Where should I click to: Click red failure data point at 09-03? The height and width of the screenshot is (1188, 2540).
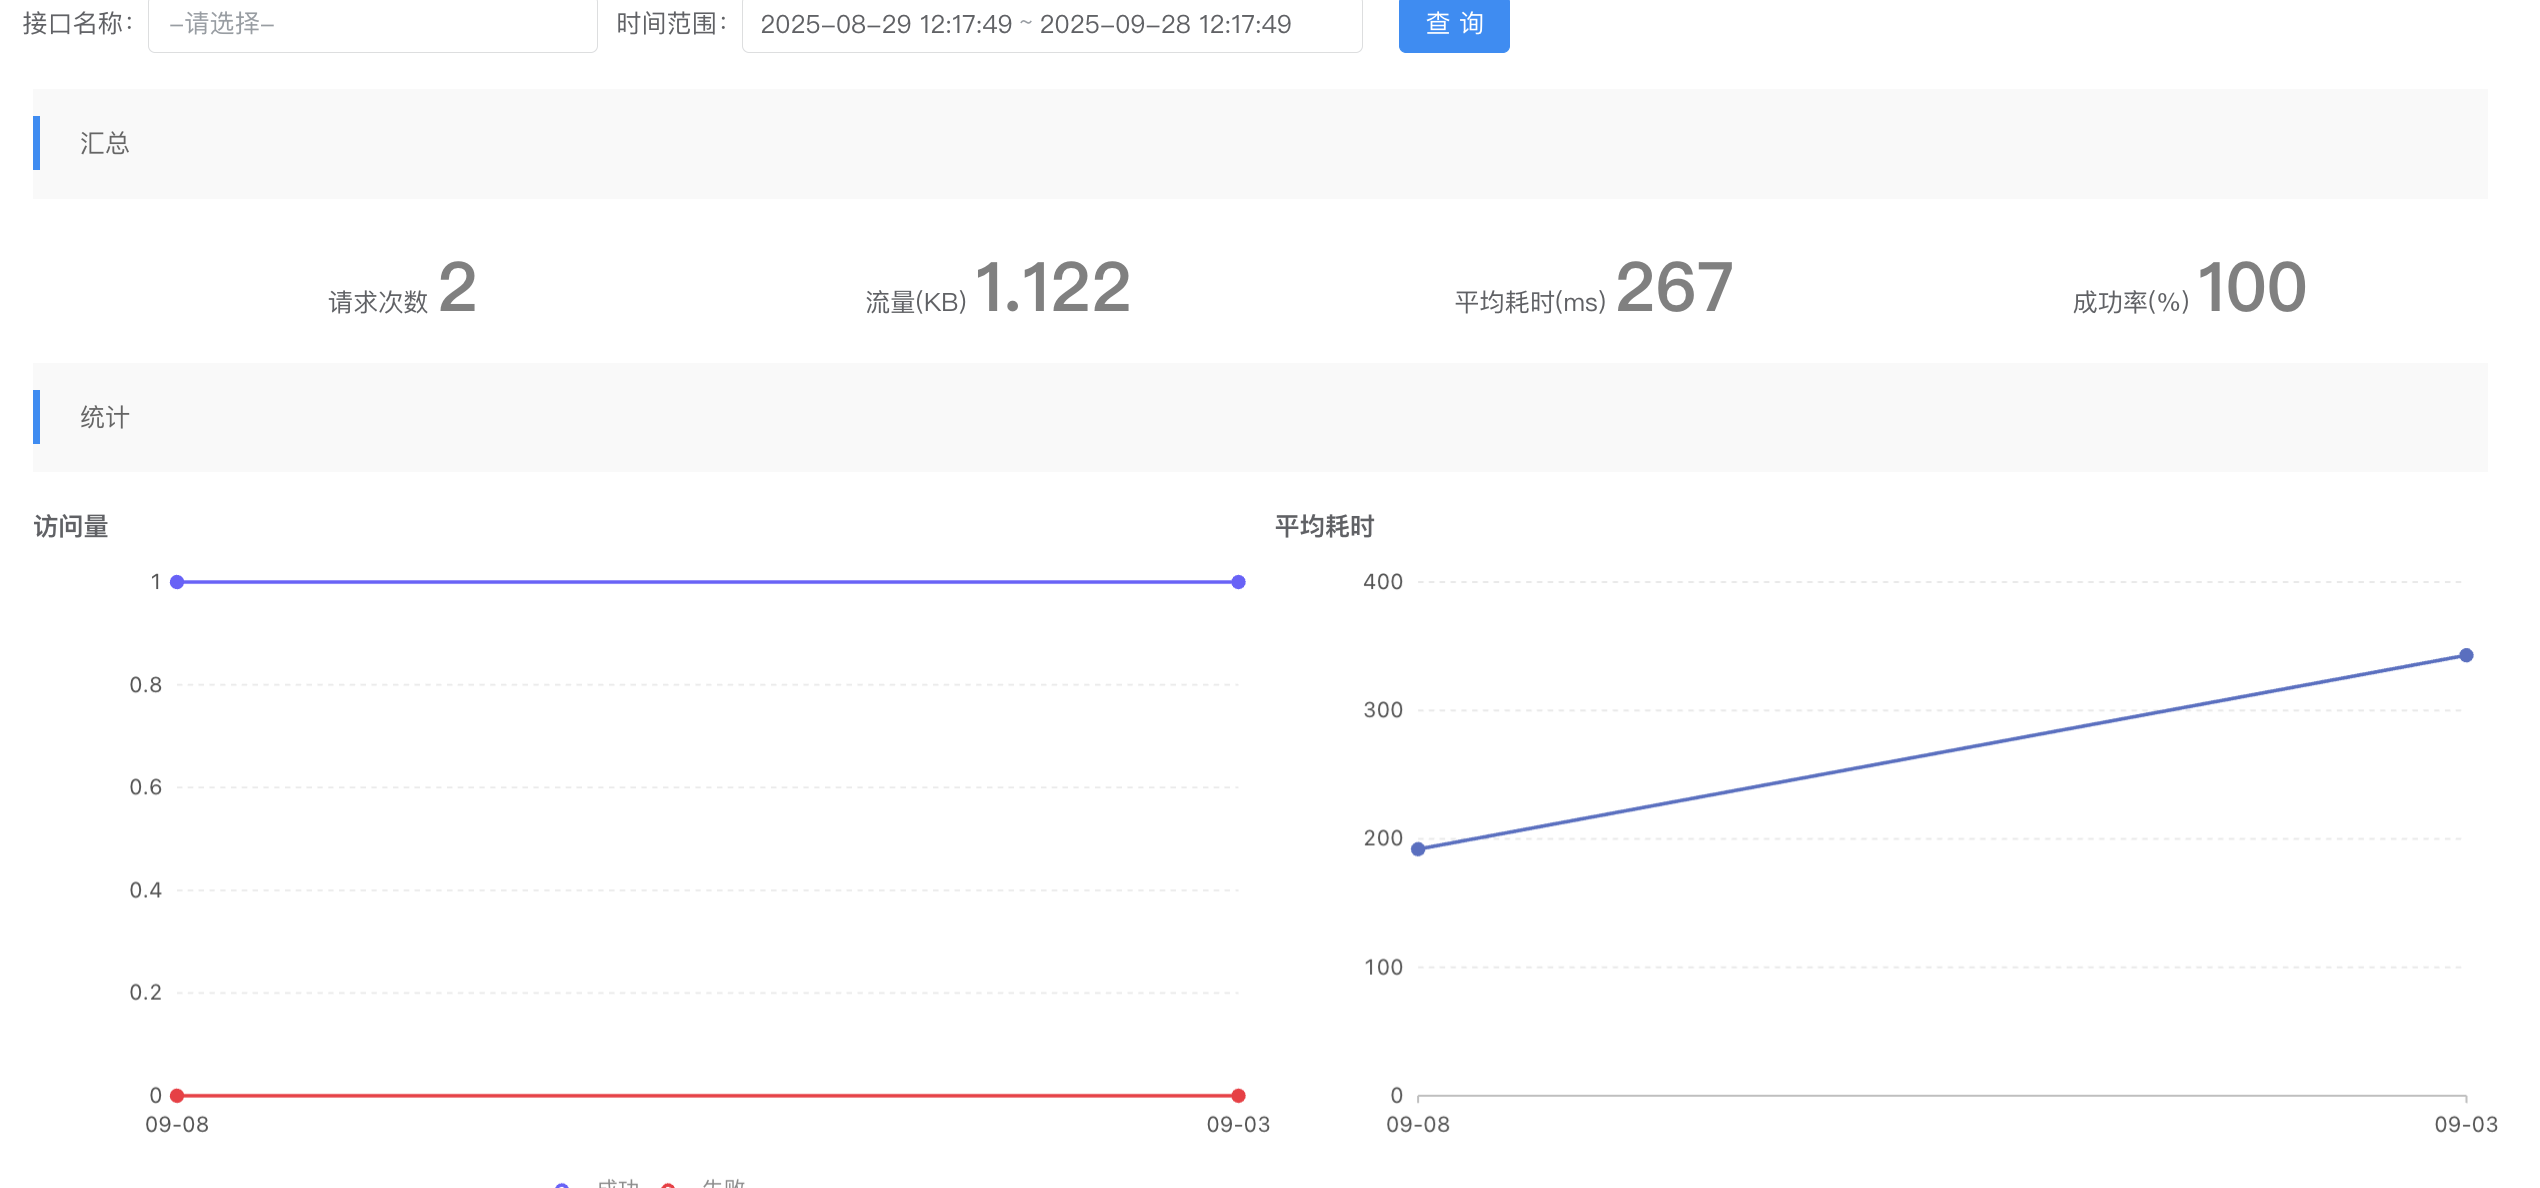[1238, 1095]
